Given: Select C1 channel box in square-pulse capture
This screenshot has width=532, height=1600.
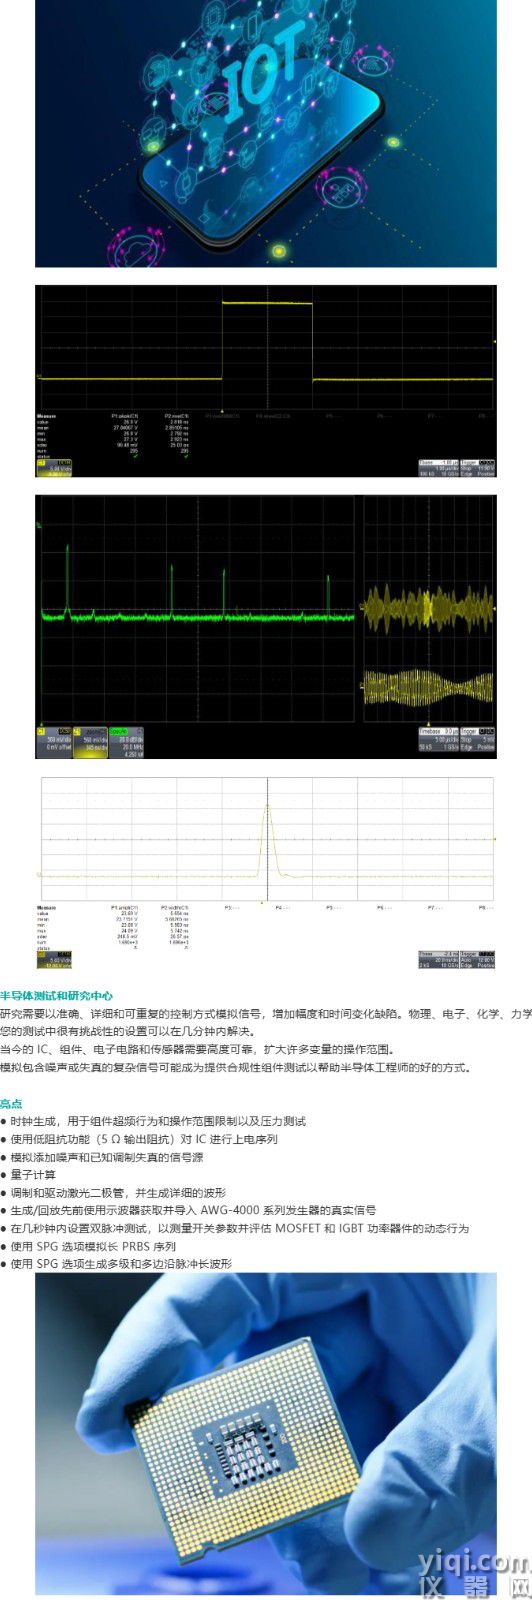Looking at the screenshot, I should coord(55,465).
